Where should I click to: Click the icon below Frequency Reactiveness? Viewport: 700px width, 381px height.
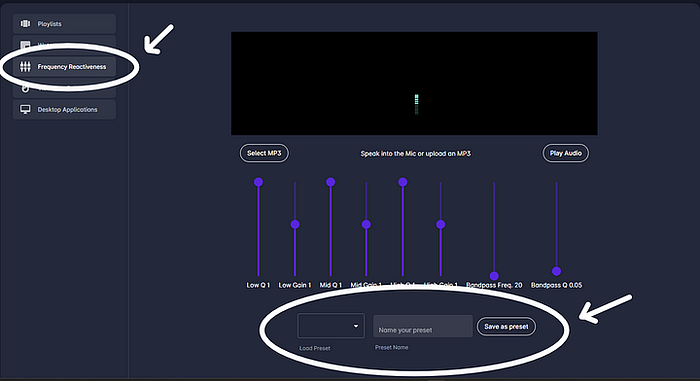pyautogui.click(x=25, y=89)
